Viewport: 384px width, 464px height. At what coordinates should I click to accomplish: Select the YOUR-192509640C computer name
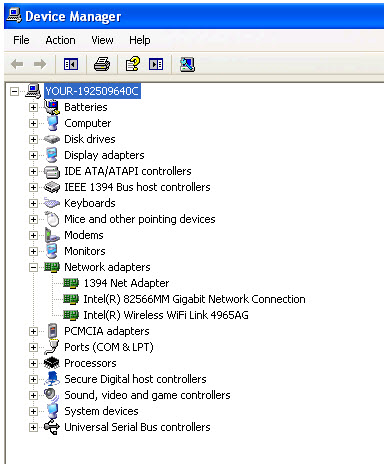coord(92,91)
